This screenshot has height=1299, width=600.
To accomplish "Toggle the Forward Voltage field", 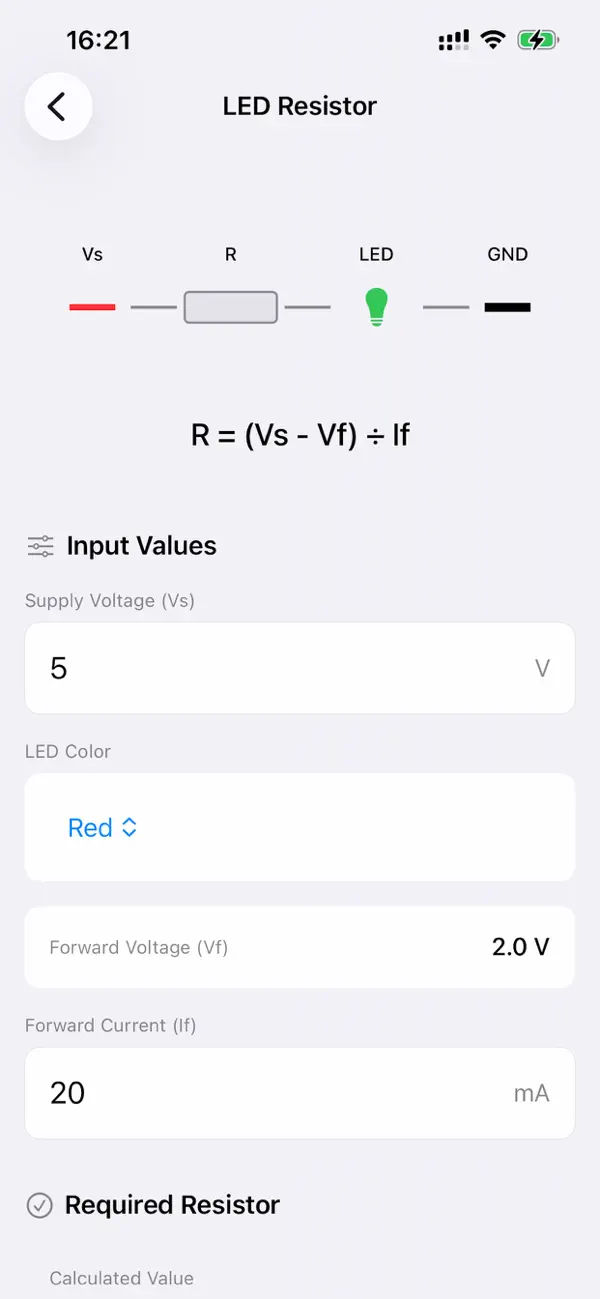I will pyautogui.click(x=300, y=947).
